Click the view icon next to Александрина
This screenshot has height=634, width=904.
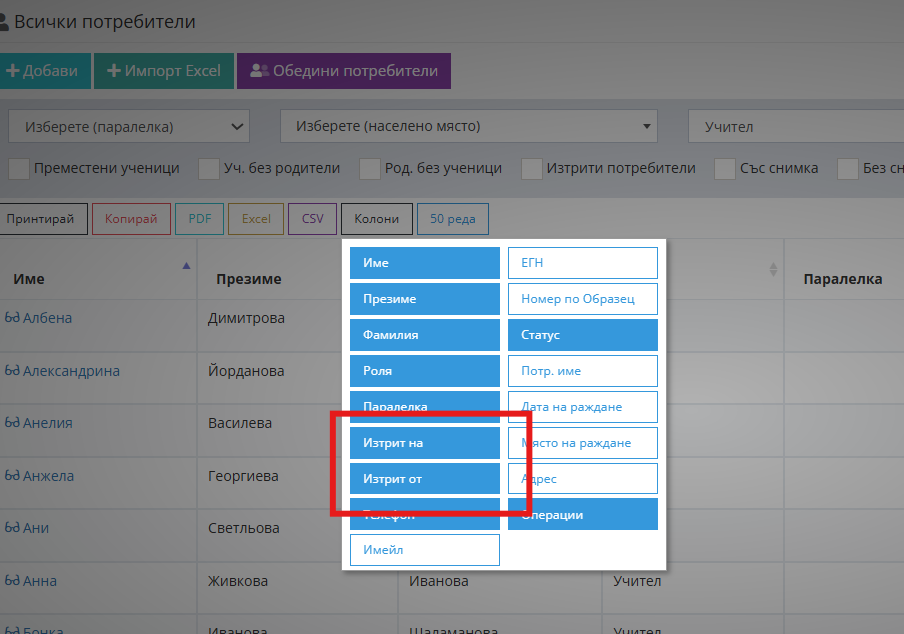12,371
